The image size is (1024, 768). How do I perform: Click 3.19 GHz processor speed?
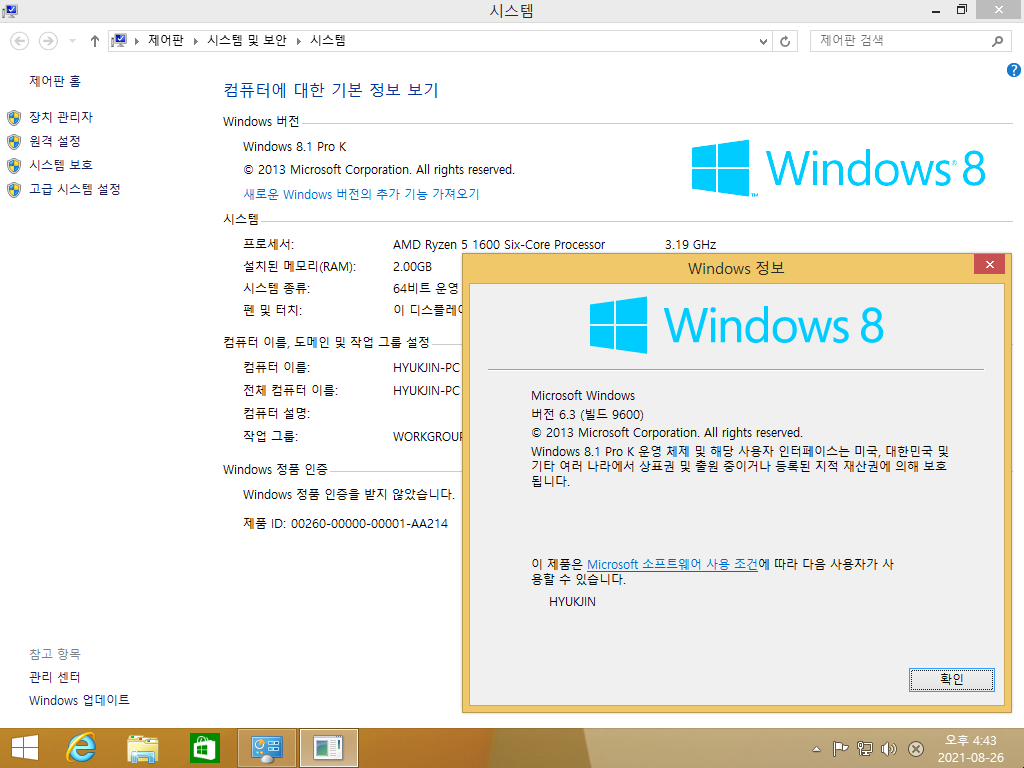click(x=690, y=245)
